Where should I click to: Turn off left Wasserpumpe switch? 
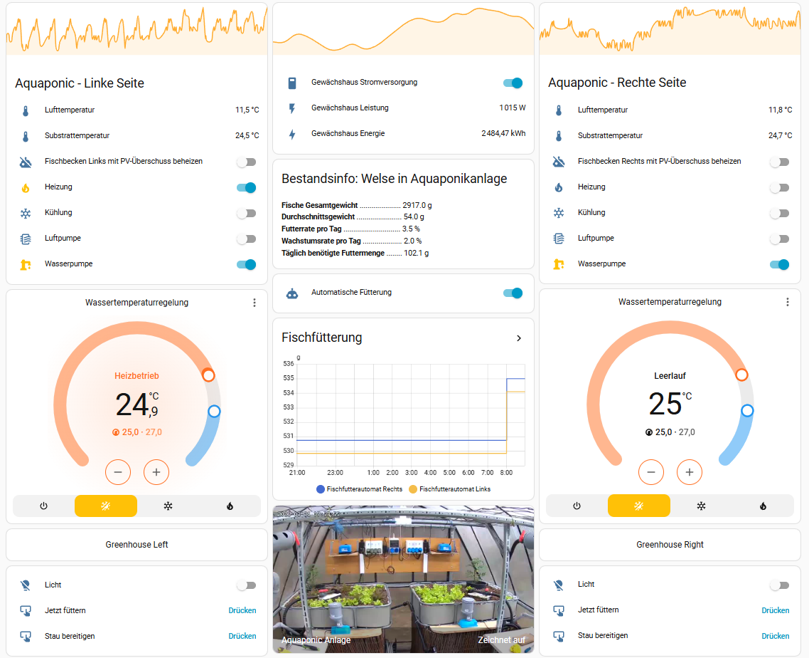click(x=247, y=265)
